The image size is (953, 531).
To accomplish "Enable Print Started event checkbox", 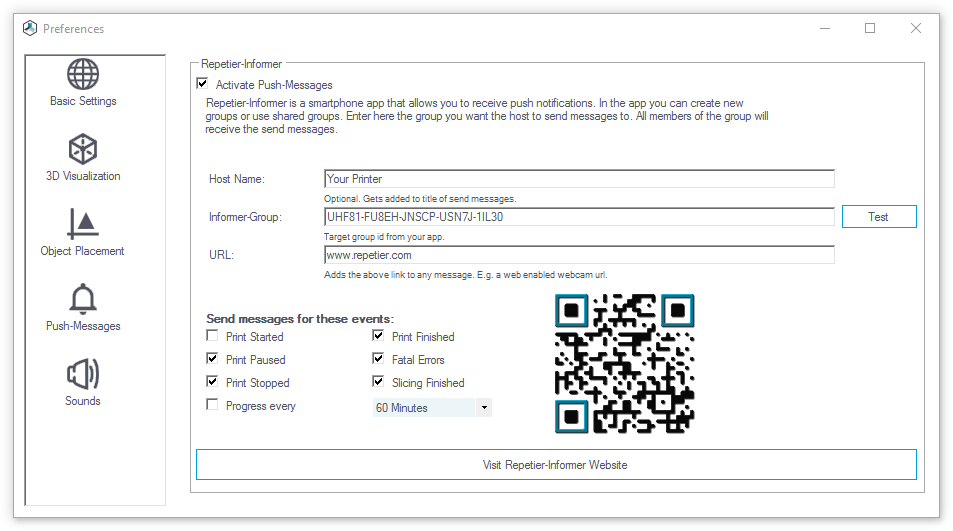I will (212, 335).
